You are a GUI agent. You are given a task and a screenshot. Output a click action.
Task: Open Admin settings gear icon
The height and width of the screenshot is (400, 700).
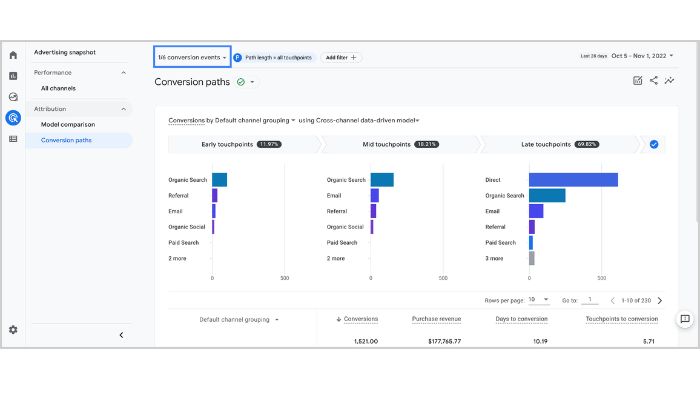click(13, 330)
